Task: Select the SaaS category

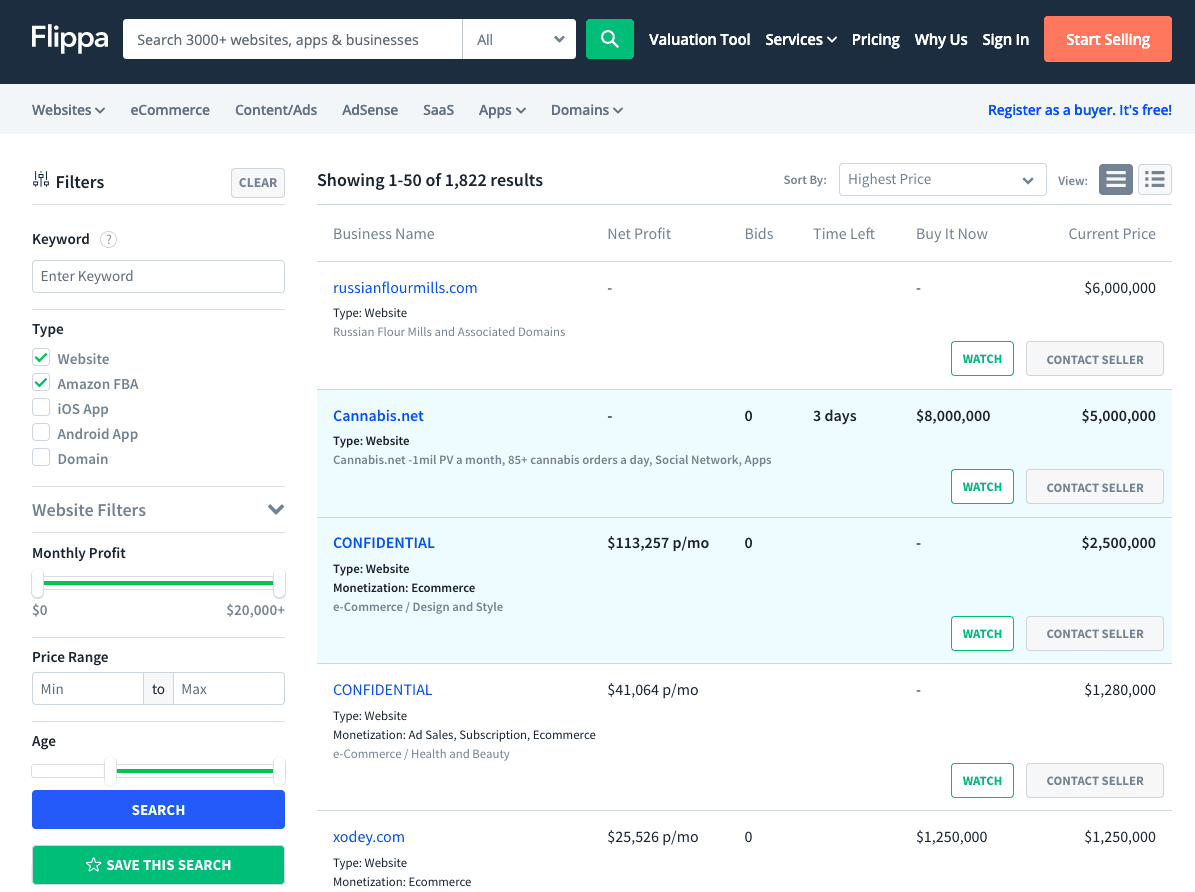Action: 438,110
